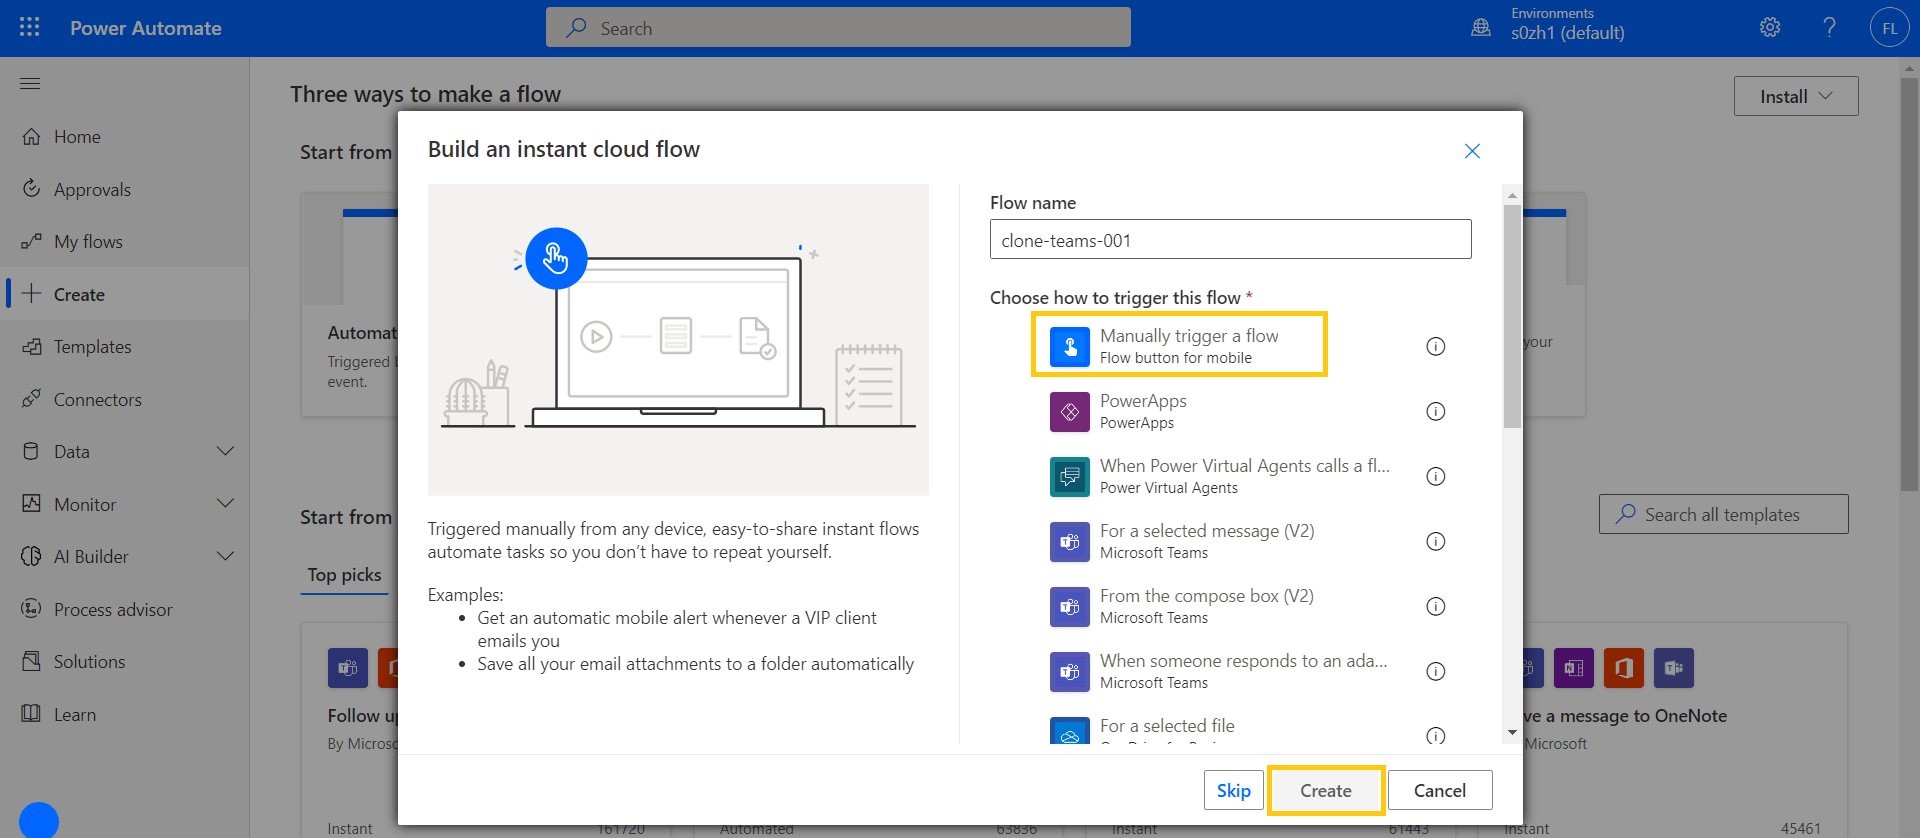Open the Settings gear icon
This screenshot has width=1920, height=838.
[1770, 28]
